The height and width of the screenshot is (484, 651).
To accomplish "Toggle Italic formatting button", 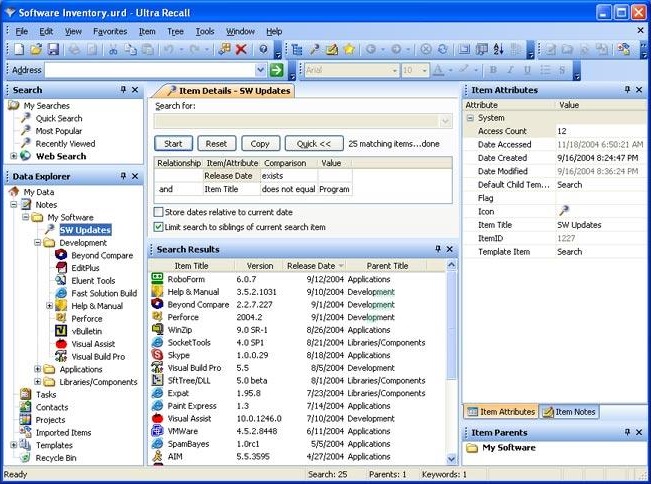I will [510, 70].
